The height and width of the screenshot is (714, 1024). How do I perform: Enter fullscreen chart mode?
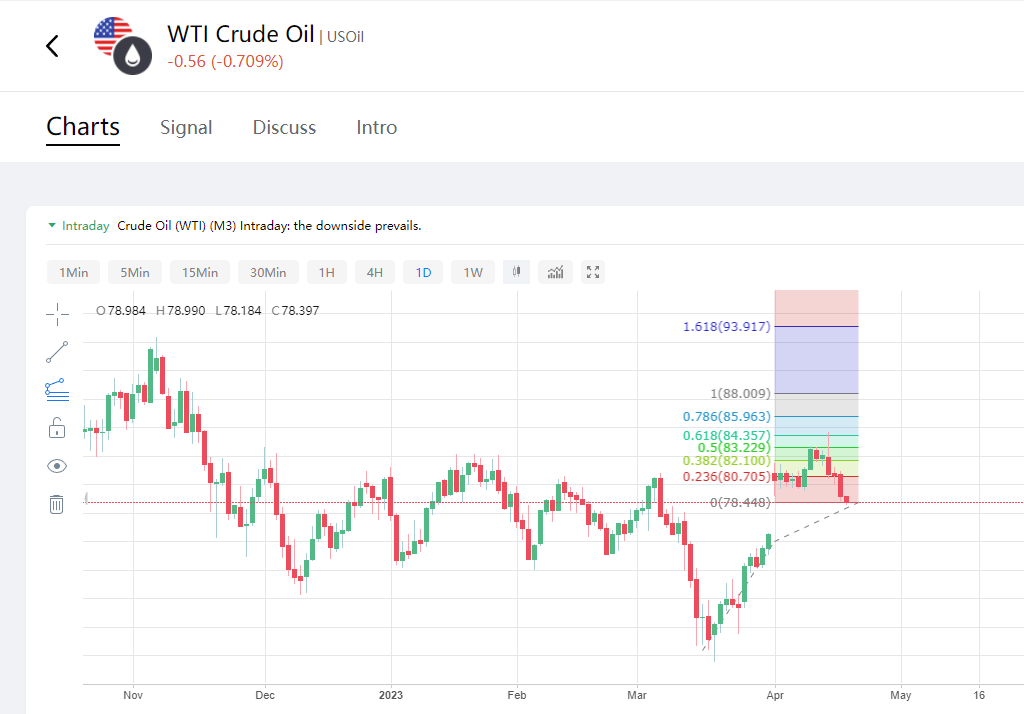(593, 272)
